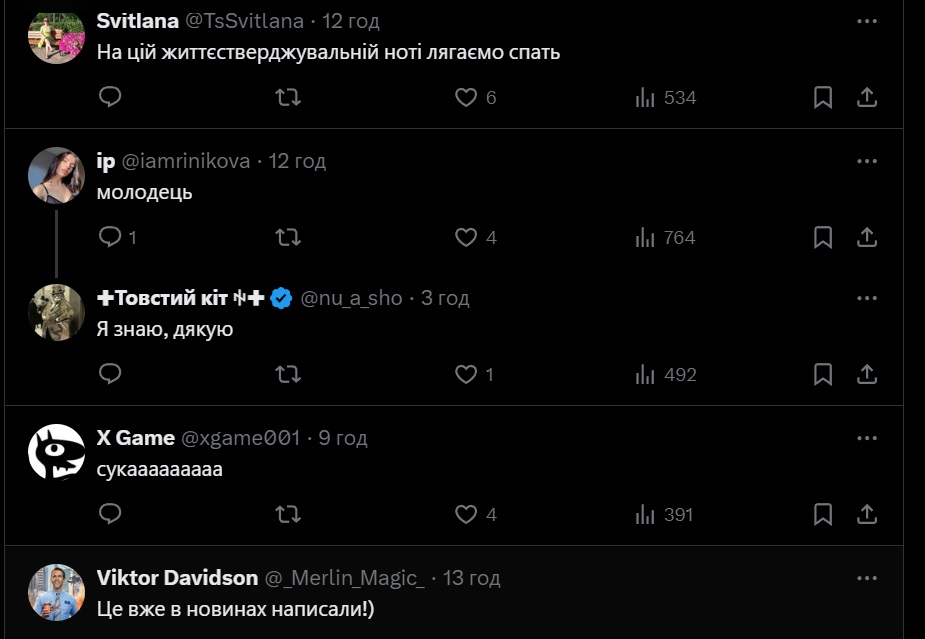
Task: Retweet the post by ip
Action: coord(288,237)
